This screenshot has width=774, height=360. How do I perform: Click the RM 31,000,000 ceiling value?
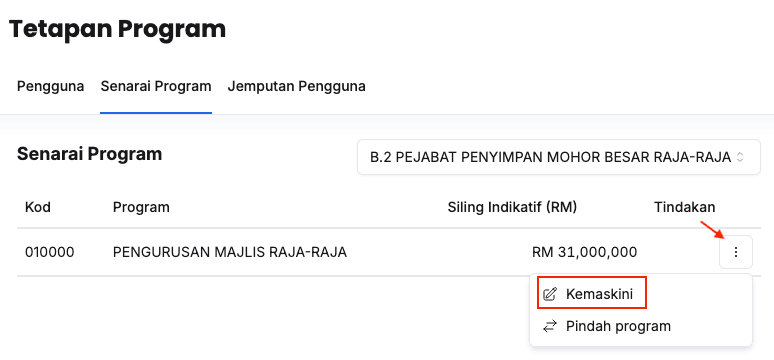[x=584, y=252]
